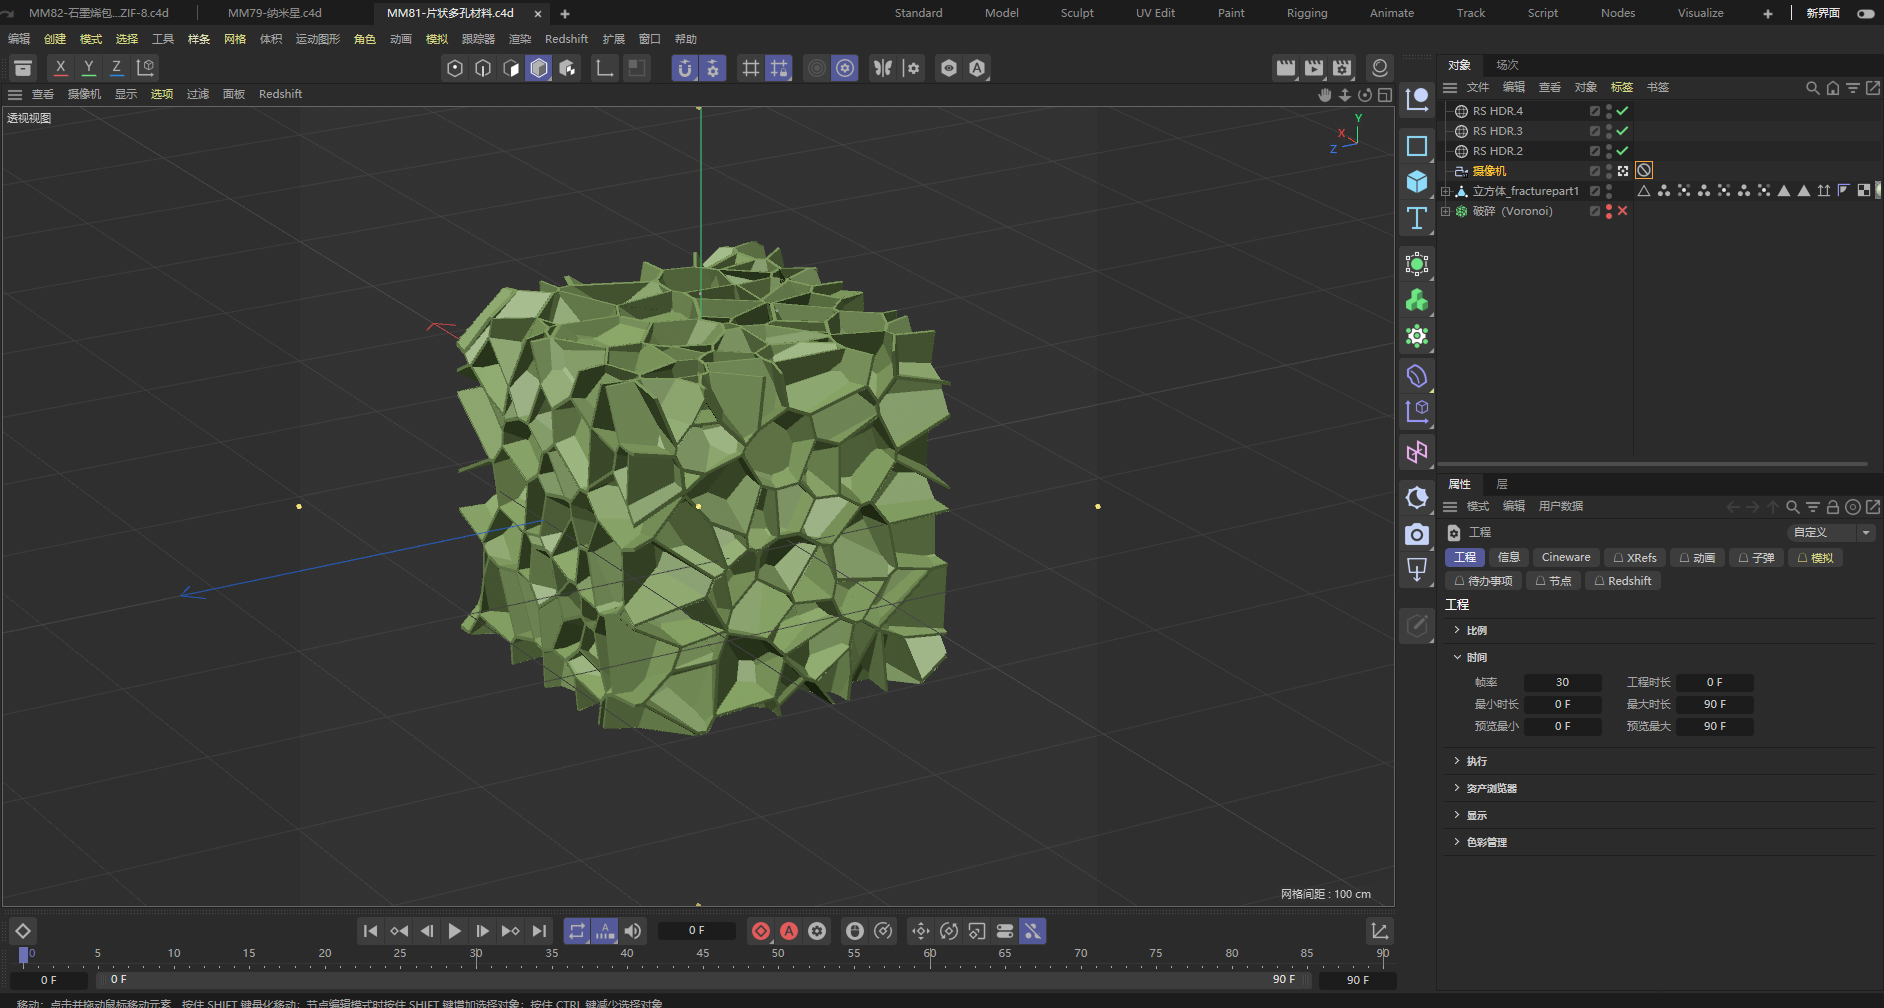This screenshot has height=1008, width=1884.
Task: Play the animation forward
Action: click(455, 931)
